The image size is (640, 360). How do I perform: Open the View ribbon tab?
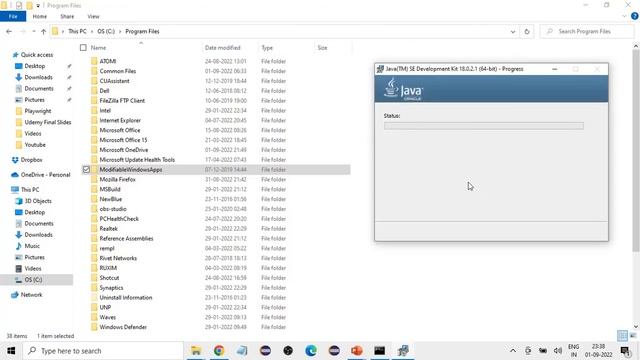[x=93, y=16]
